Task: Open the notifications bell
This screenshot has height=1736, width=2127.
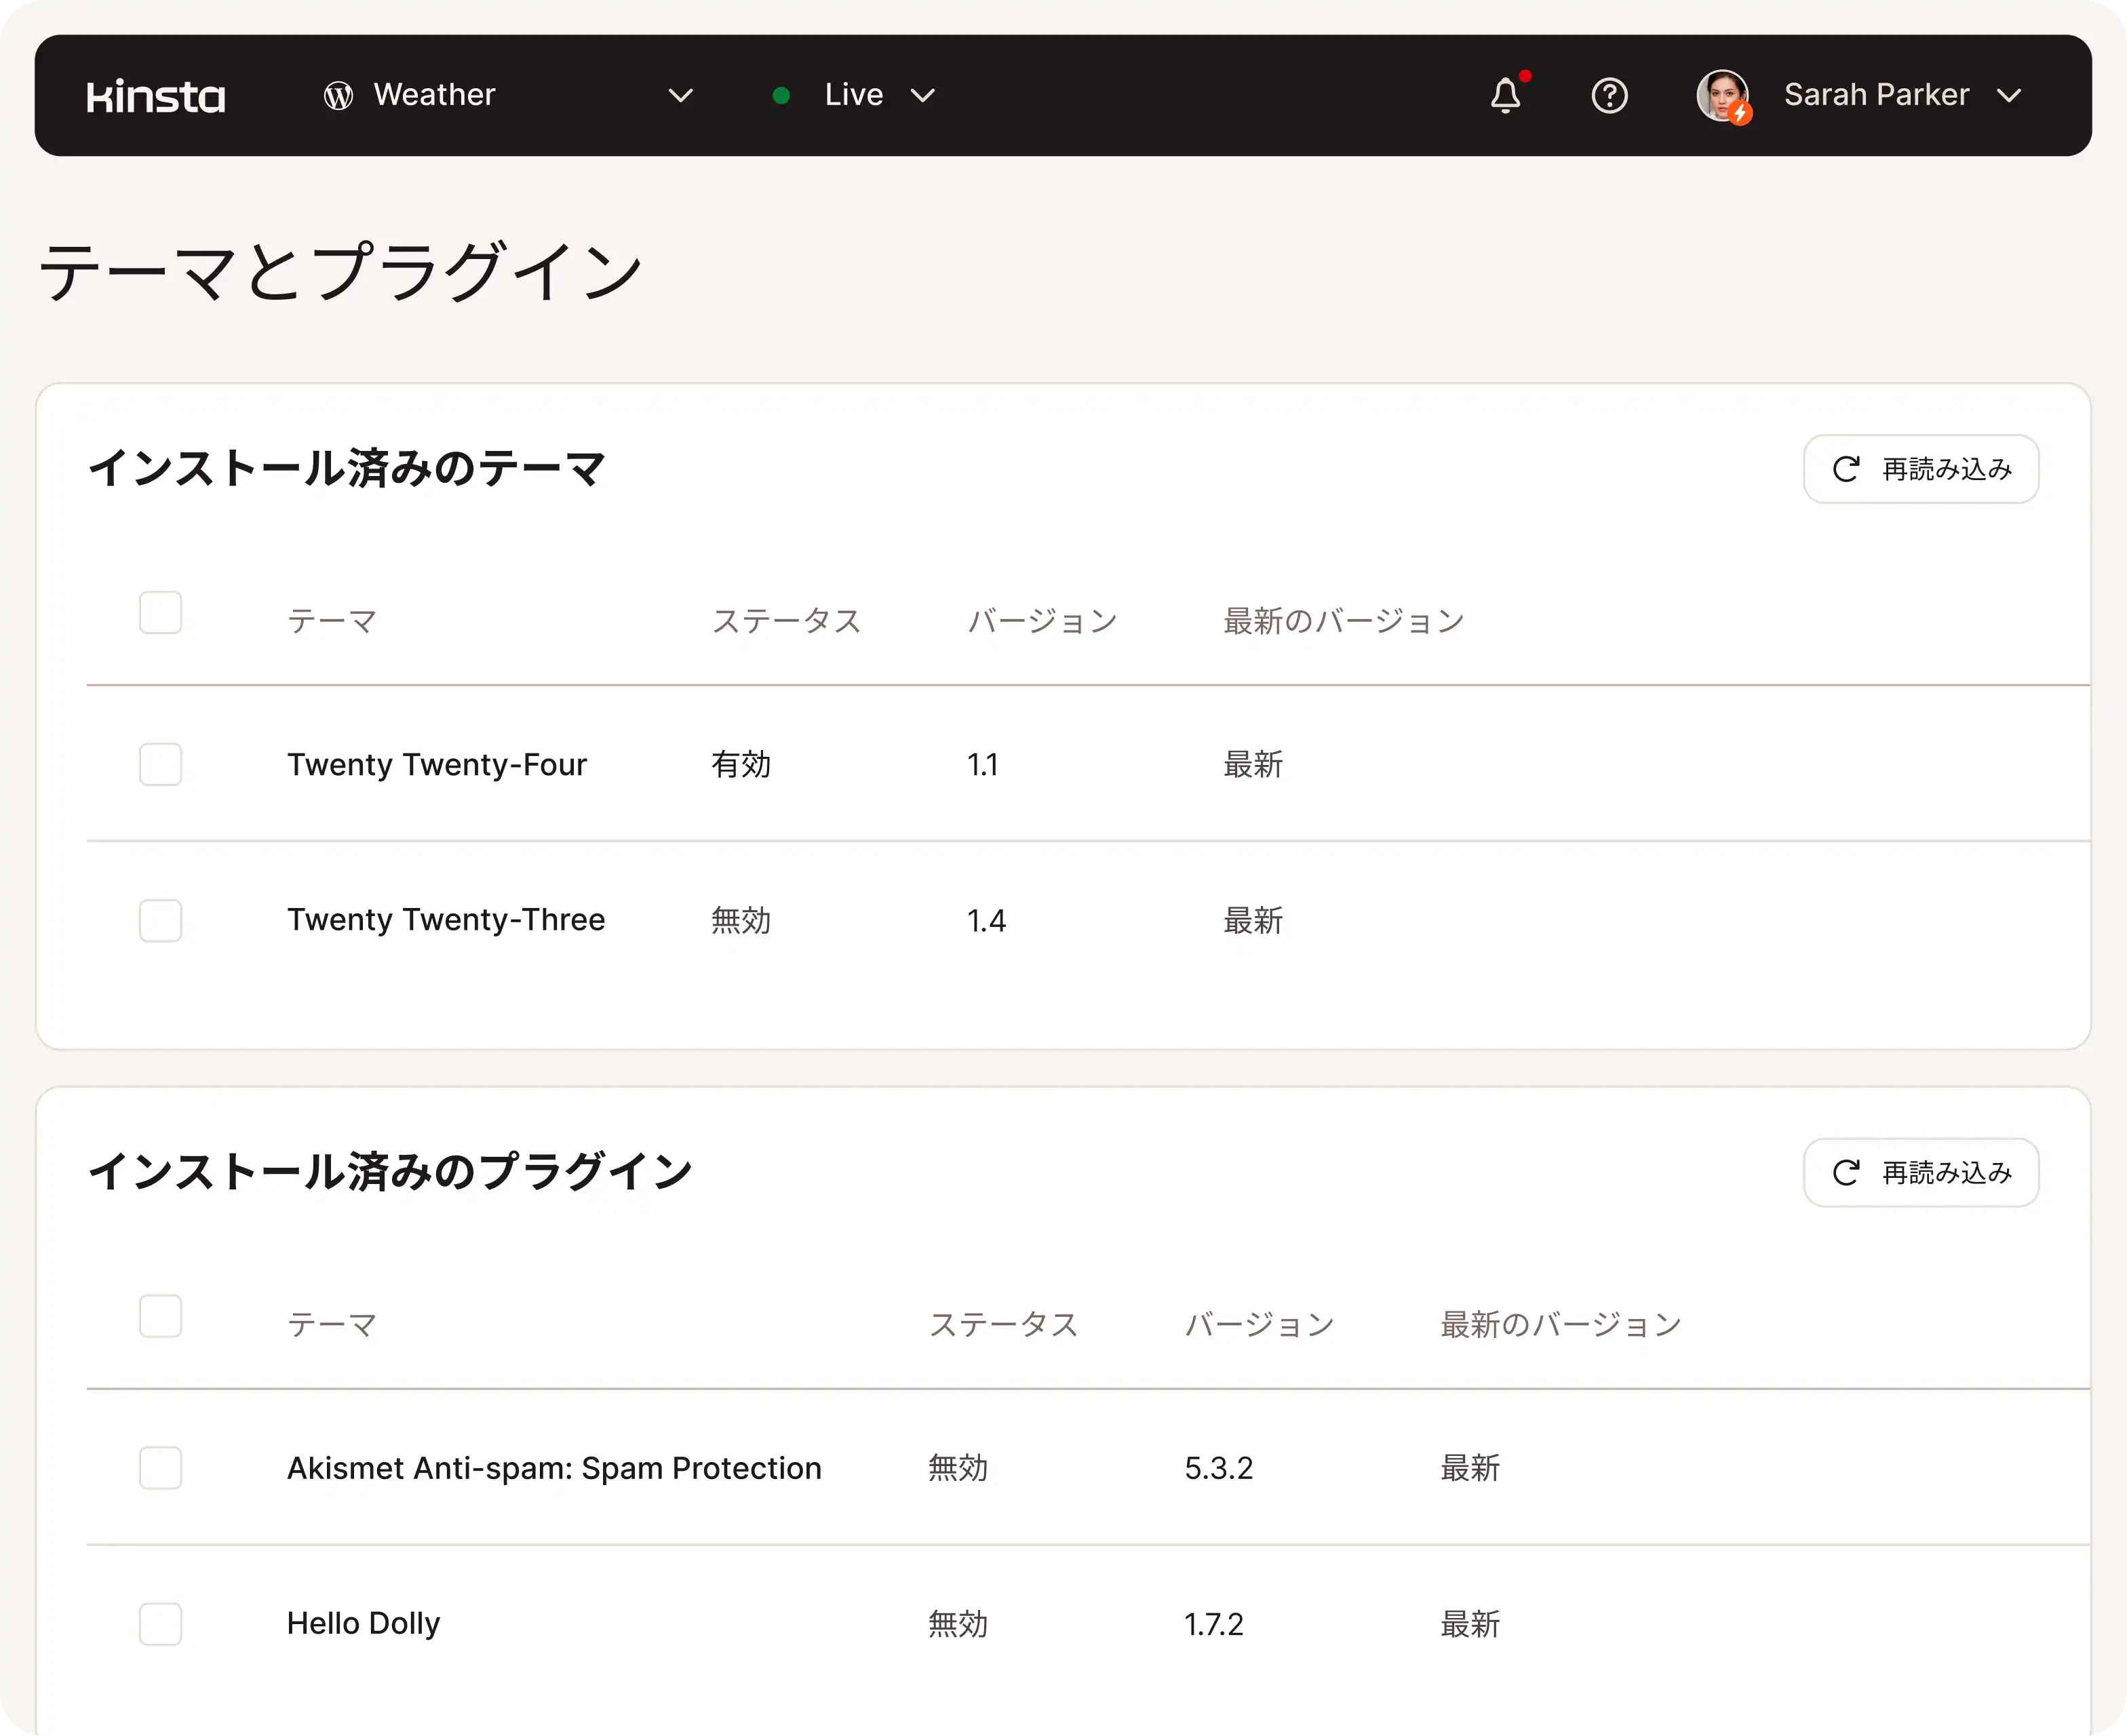Action: click(1505, 96)
